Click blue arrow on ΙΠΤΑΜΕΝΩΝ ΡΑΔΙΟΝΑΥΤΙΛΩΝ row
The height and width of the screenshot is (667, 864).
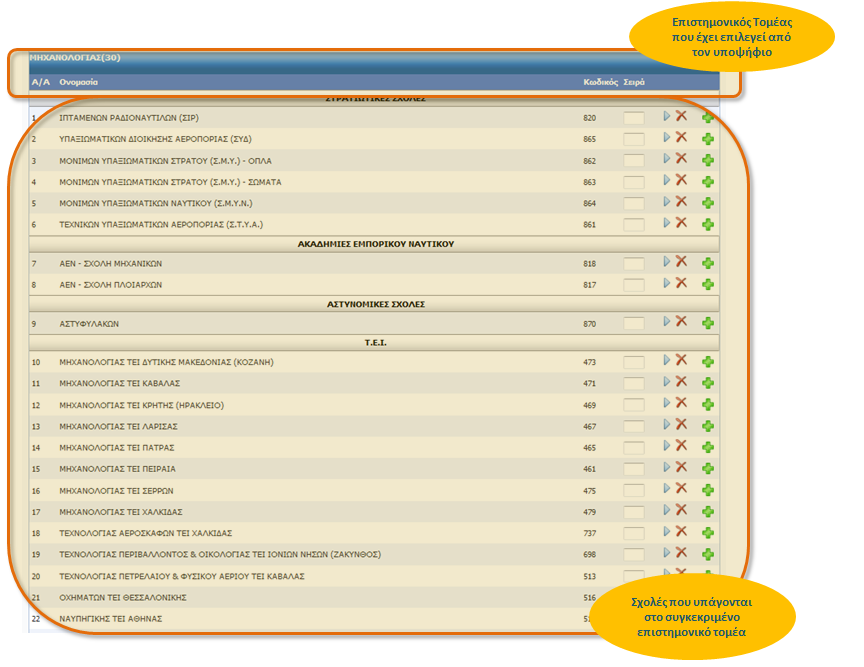click(667, 116)
